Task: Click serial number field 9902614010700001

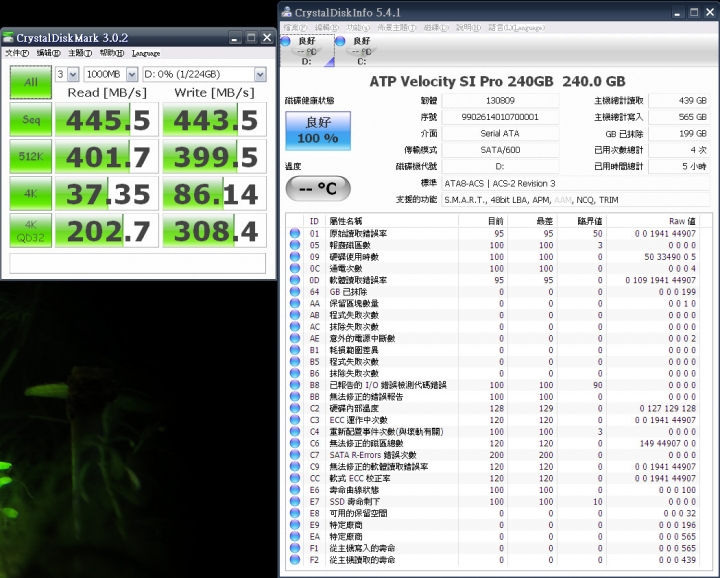Action: (x=500, y=117)
